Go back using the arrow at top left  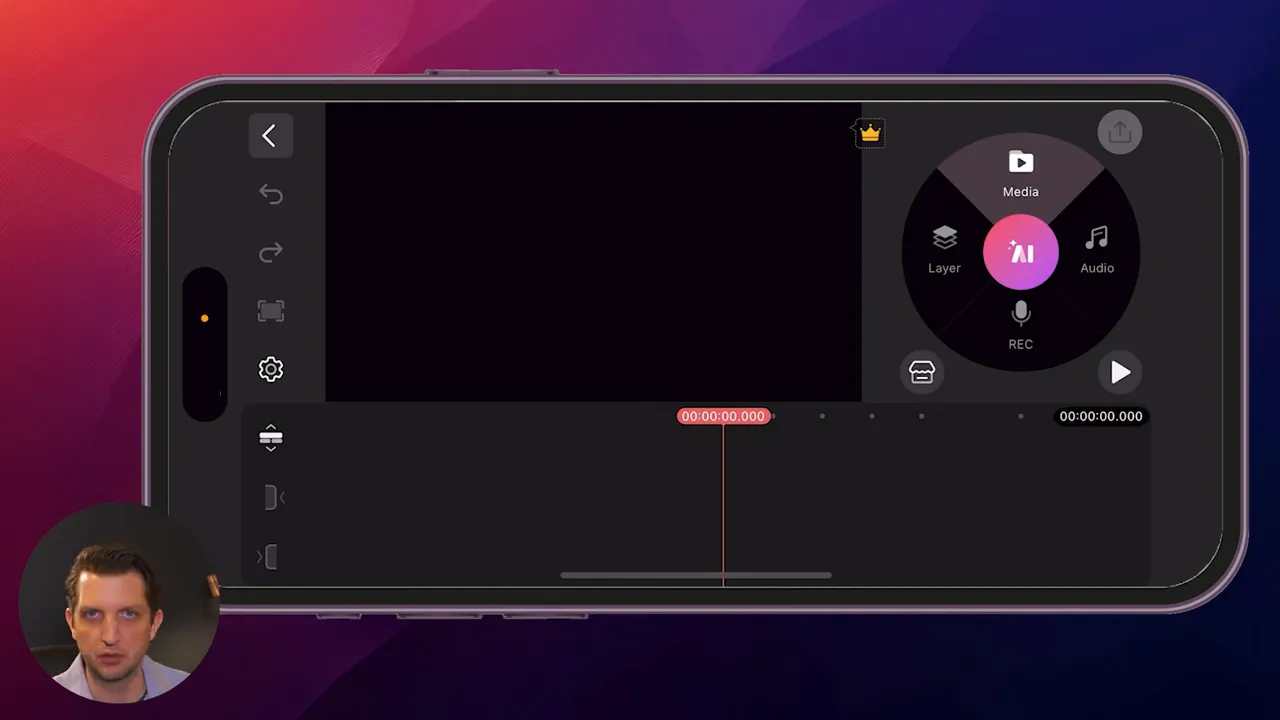(x=270, y=135)
